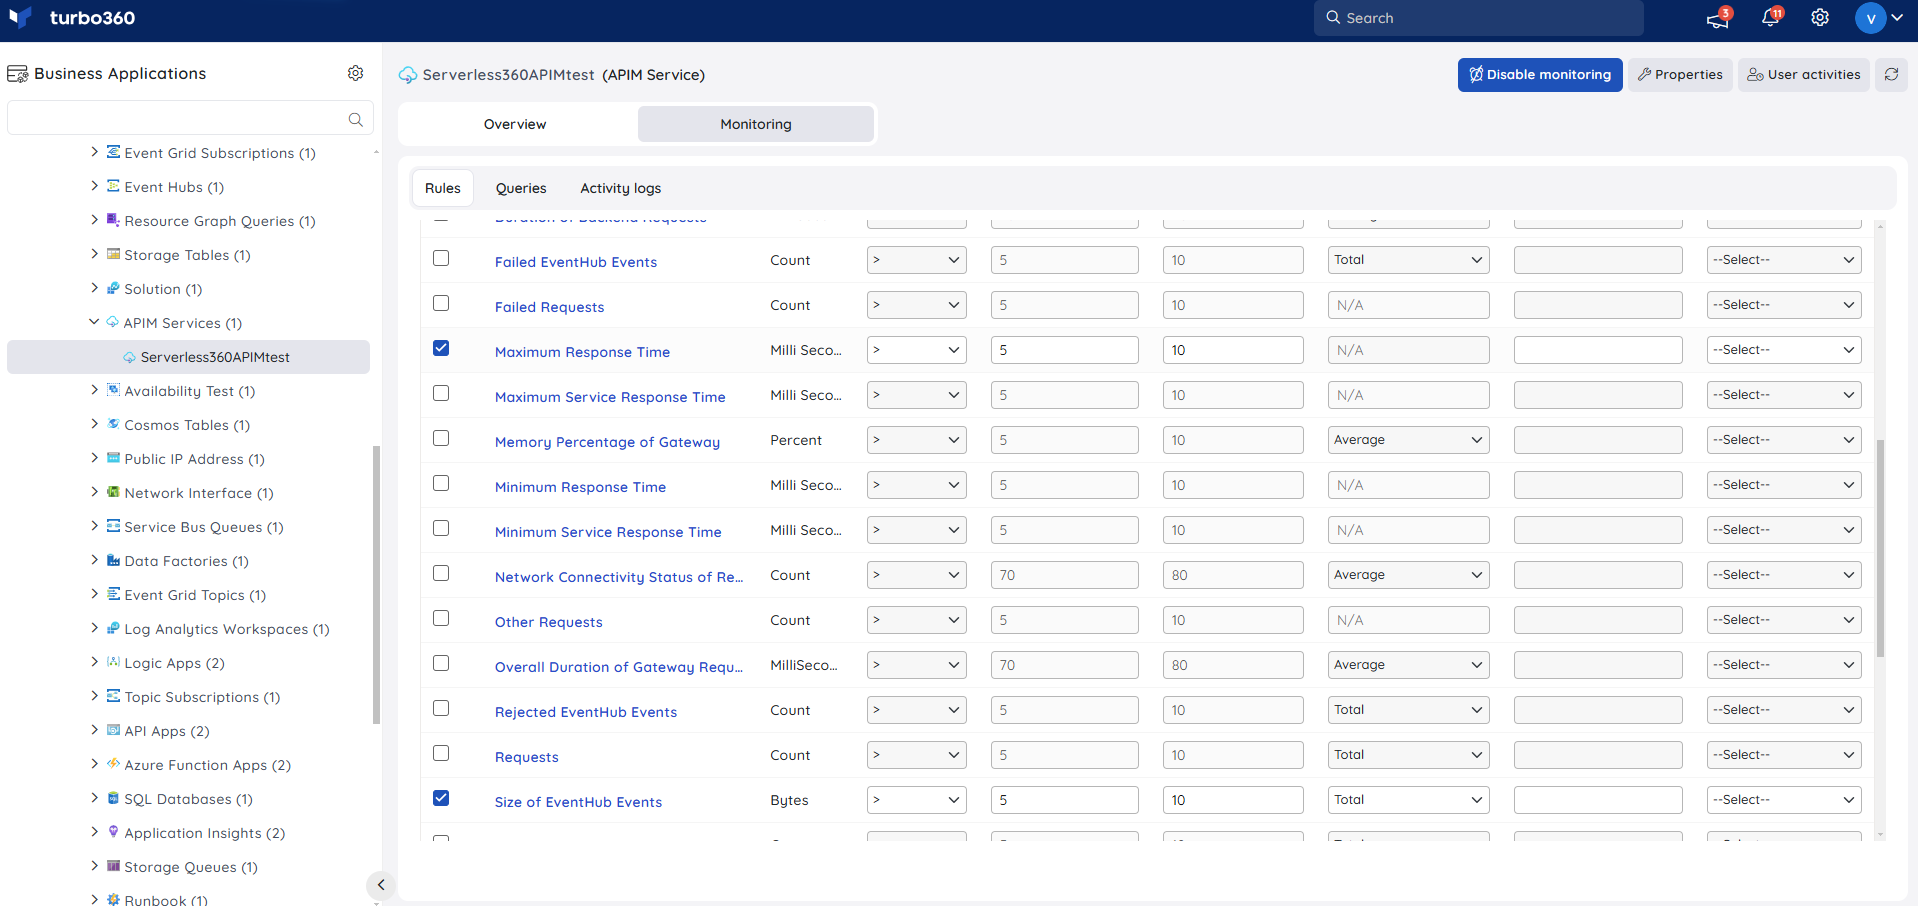Open the Activity logs sub-tab
Screen dimensions: 1918x906
620,188
